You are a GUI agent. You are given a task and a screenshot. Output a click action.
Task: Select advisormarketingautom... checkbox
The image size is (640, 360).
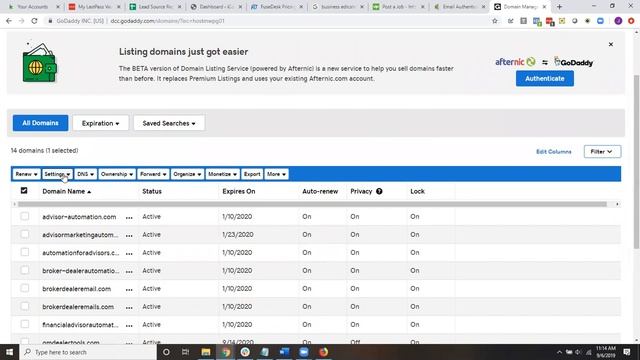24,234
